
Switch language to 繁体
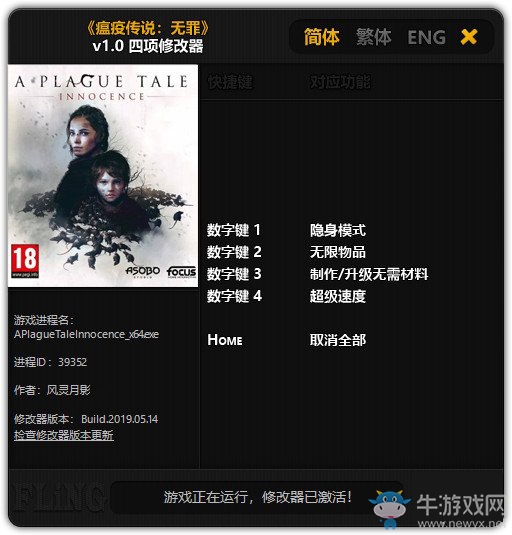[374, 37]
